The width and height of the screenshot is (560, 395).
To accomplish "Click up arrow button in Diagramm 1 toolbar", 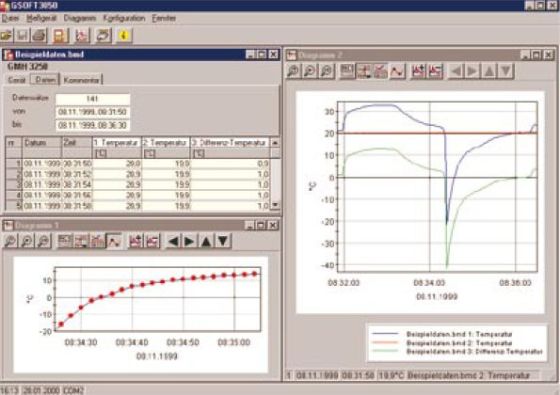I will tap(206, 241).
